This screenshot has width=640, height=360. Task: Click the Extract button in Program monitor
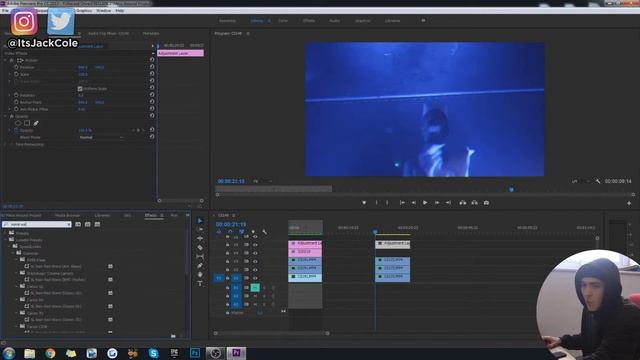coord(475,202)
